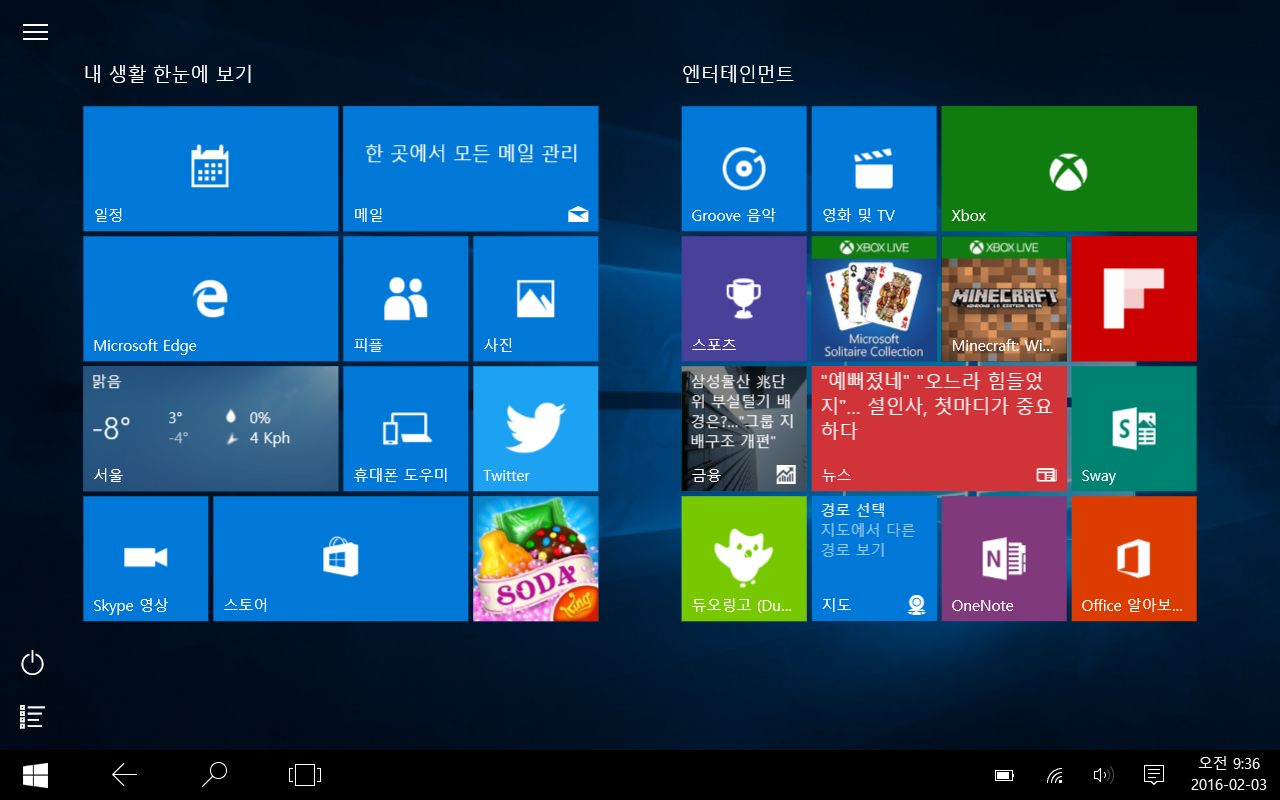
Task: Click the clock showing 오전 9:36
Action: [x=1228, y=764]
